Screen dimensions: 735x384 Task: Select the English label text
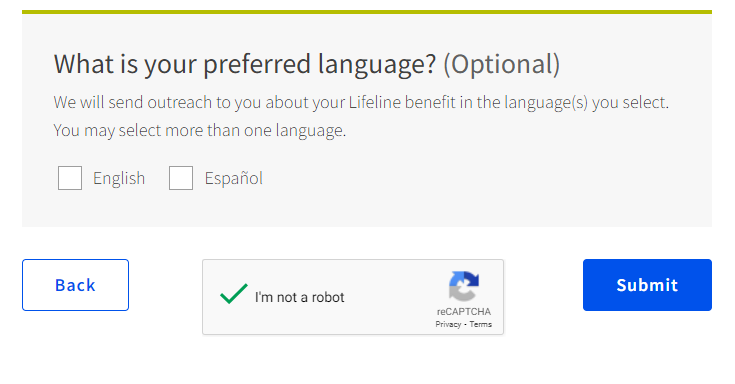(119, 179)
